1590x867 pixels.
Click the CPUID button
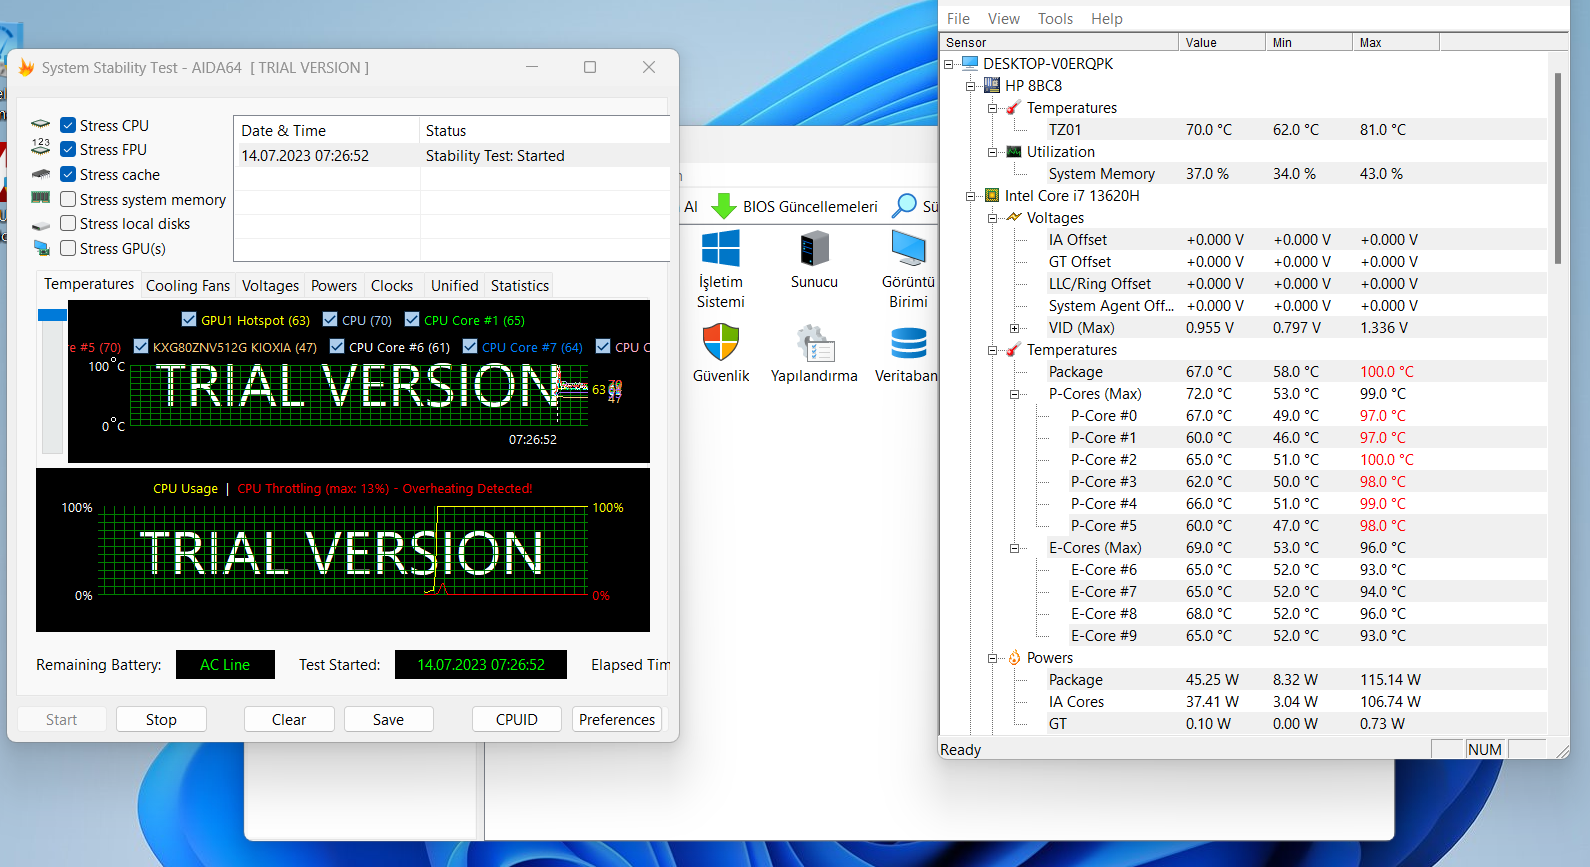point(517,719)
